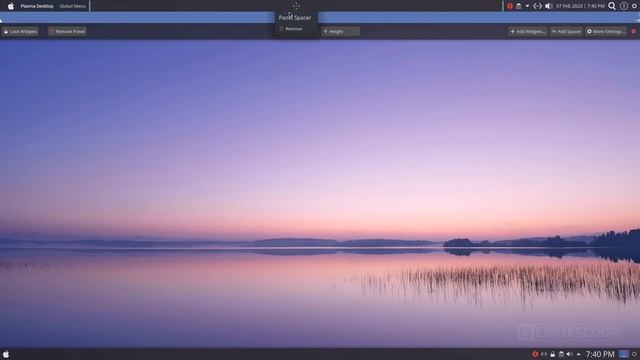This screenshot has width=640, height=360.
Task: Click Lock Widgets button
Action: 20,31
